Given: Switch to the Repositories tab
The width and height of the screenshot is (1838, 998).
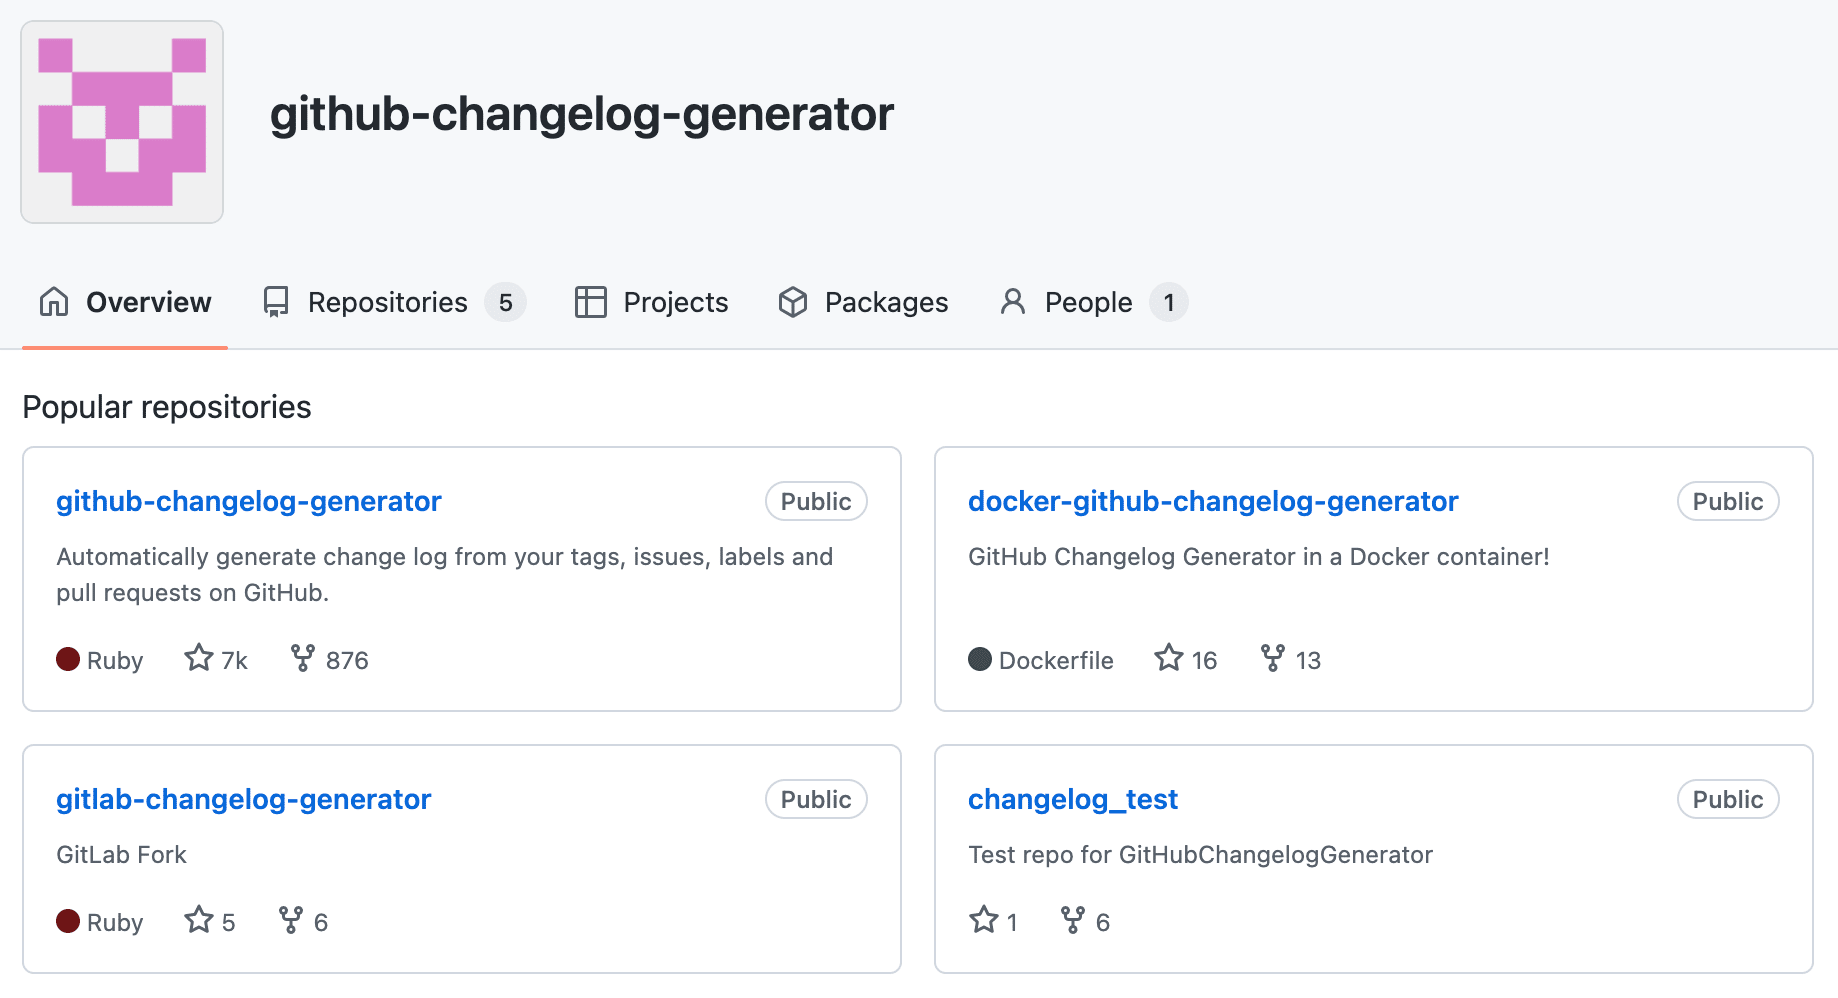Looking at the screenshot, I should (x=394, y=302).
